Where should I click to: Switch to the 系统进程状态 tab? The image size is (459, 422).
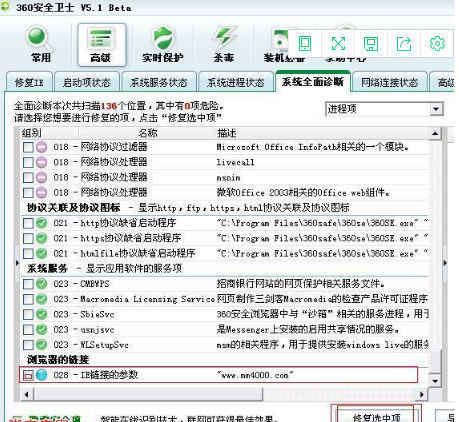click(x=236, y=82)
